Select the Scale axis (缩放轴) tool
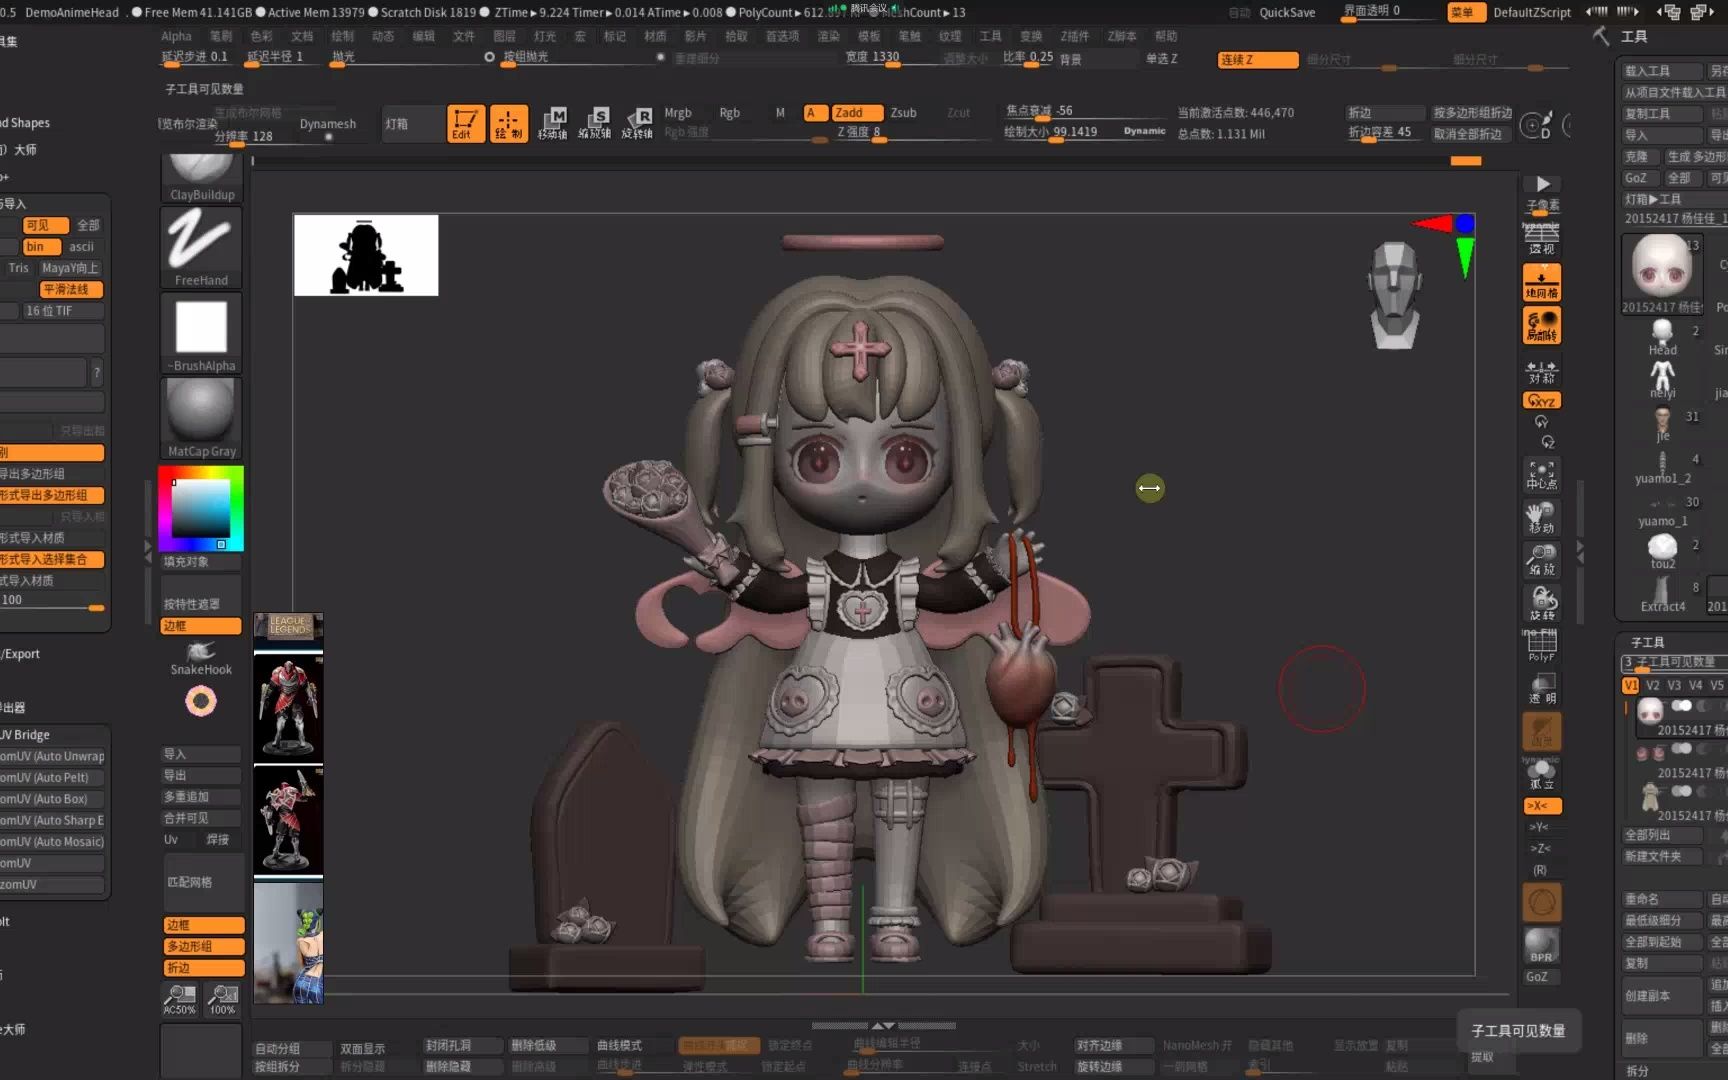Viewport: 1728px width, 1080px height. click(595, 124)
